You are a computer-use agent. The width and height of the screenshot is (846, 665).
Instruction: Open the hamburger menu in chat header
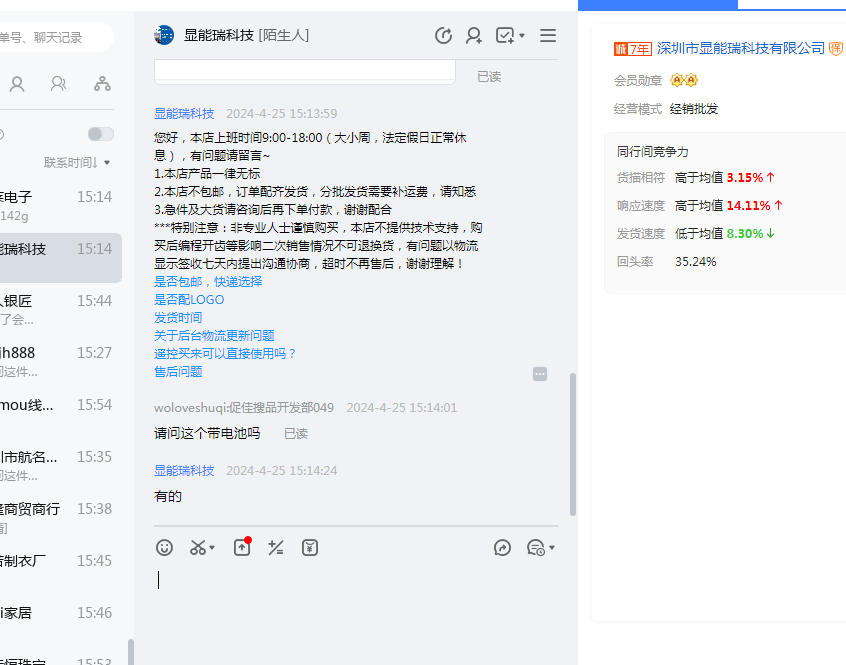tap(548, 36)
